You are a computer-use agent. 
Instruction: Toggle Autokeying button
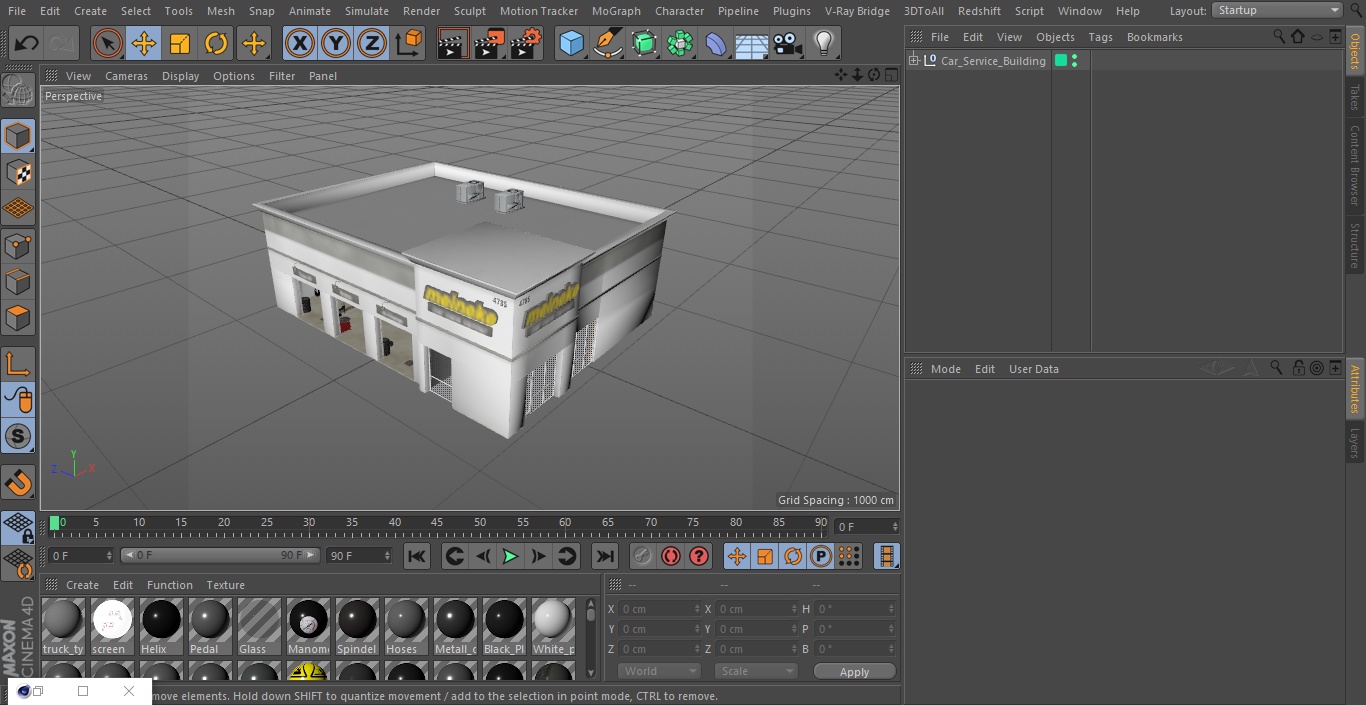click(671, 556)
